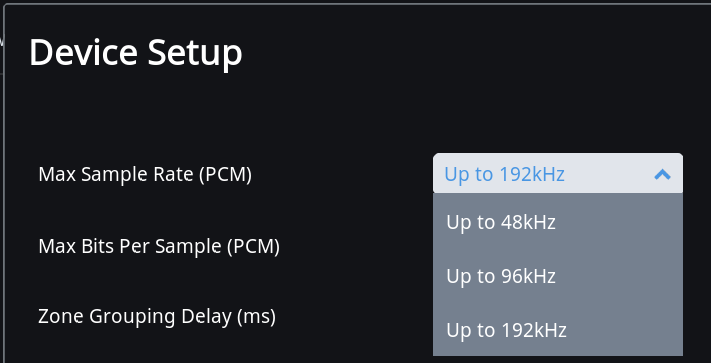Screen dimensions: 711x363
Task: Select the last entry in the sample rate list
Action: coord(558,330)
